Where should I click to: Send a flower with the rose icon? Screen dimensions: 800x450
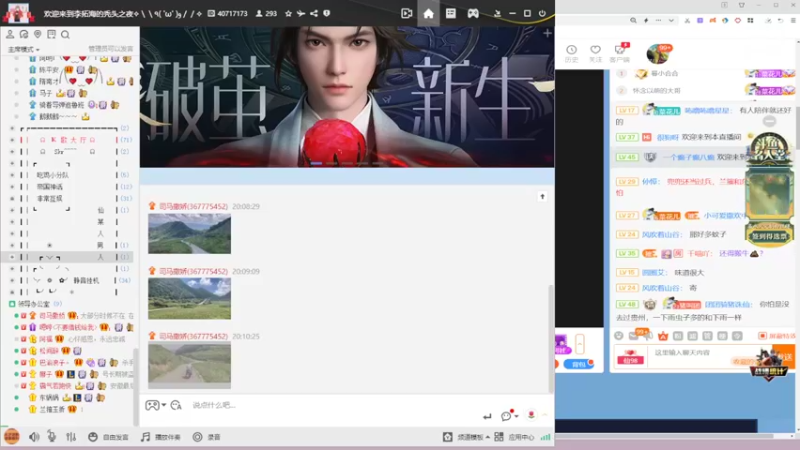531,415
